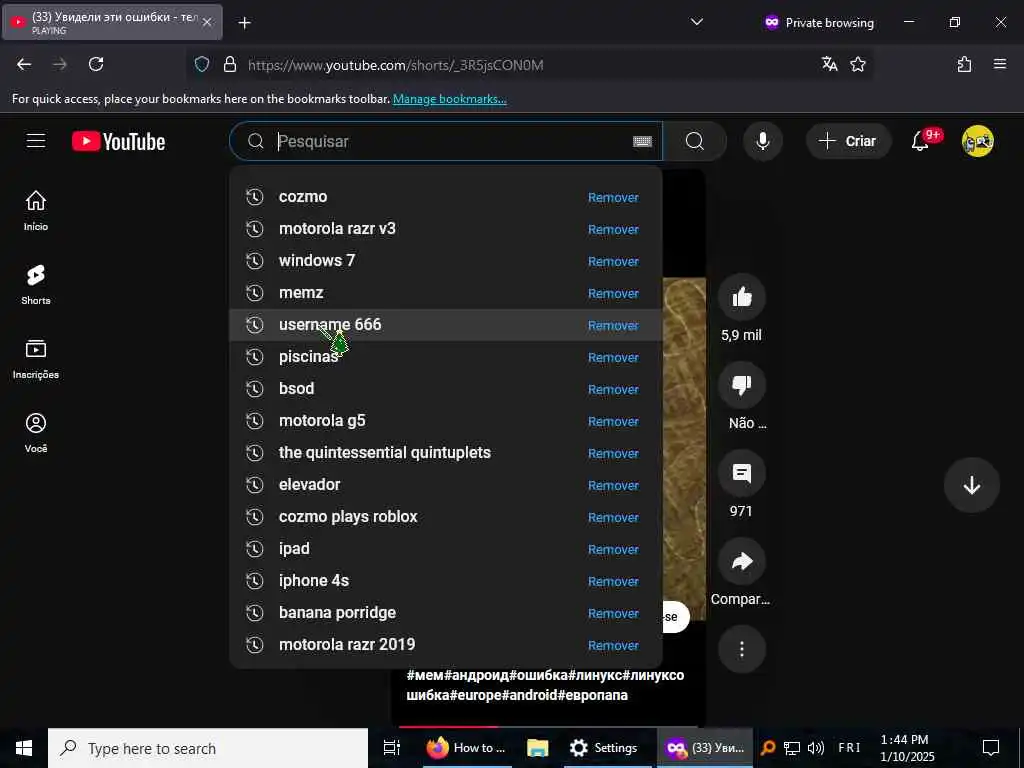This screenshot has height=768, width=1024.
Task: Reload the page
Action: tap(96, 64)
